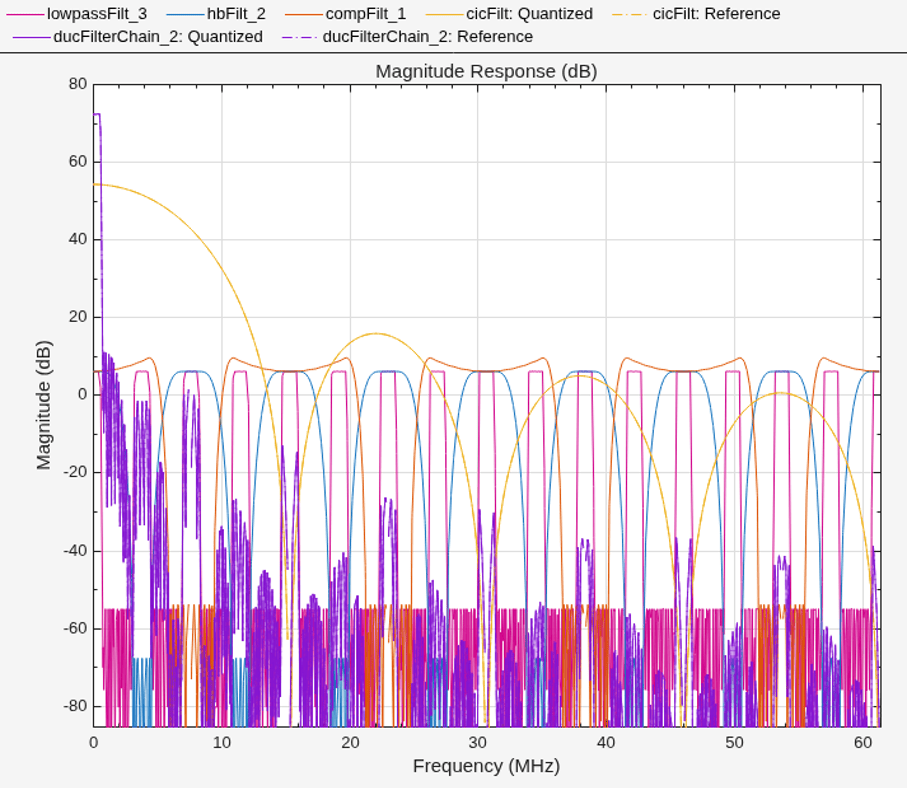Select the cicFilt: Reference legend label
The height and width of the screenshot is (788, 907).
[716, 14]
